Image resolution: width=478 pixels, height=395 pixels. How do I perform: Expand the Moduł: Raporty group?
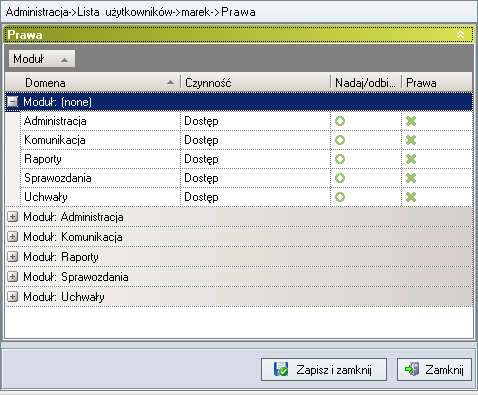12,257
